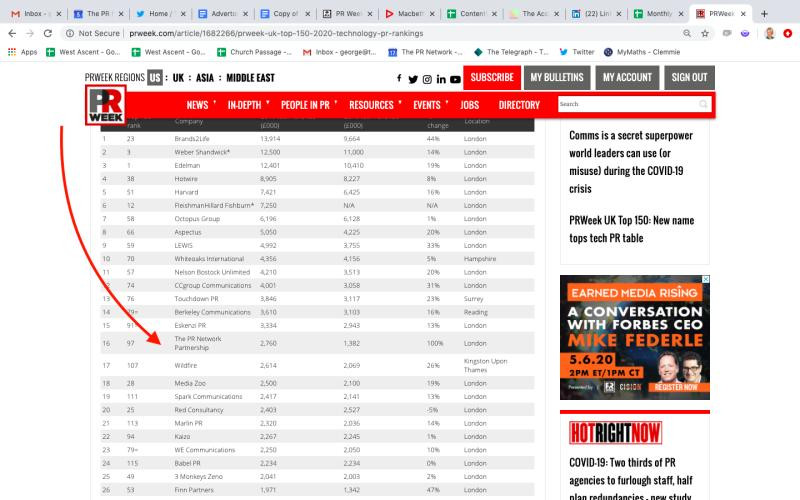Image resolution: width=800 pixels, height=500 pixels.
Task: Close the Cision ad with the X icon
Action: [x=706, y=279]
